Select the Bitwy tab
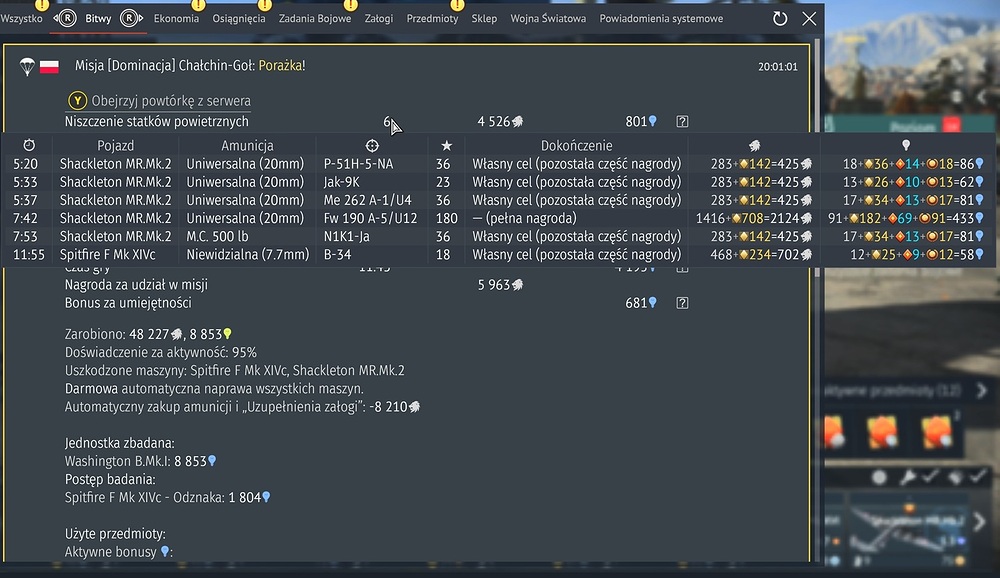Screen dimensions: 1000x578 tap(98, 19)
